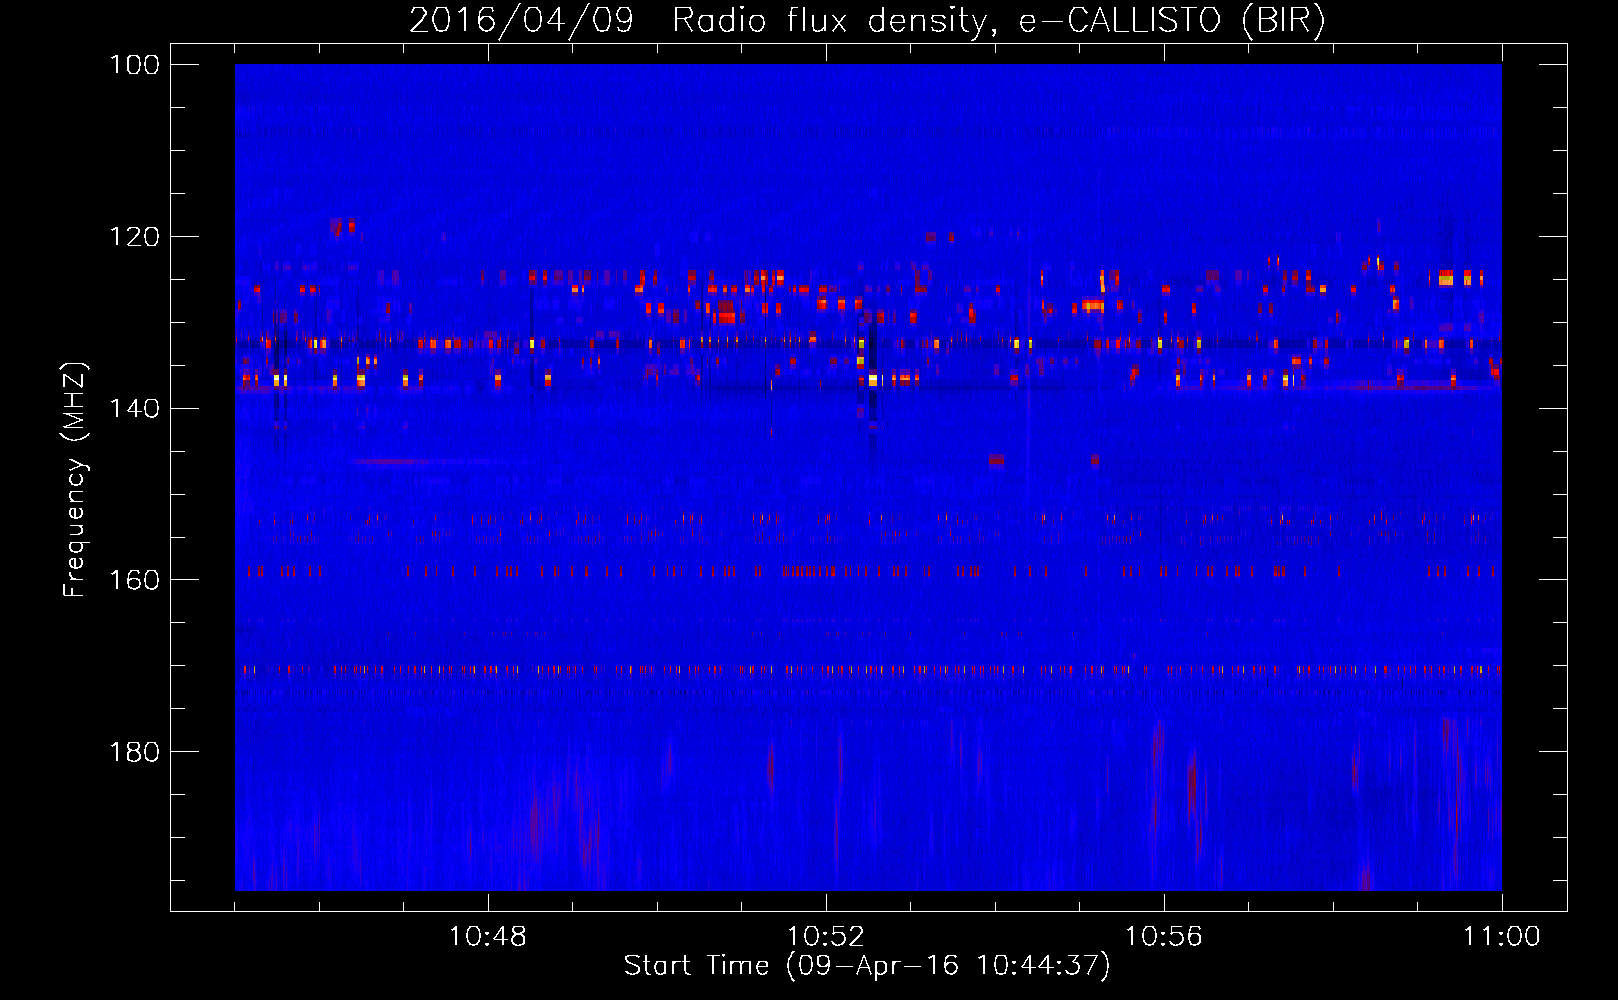This screenshot has height=1000, width=1618.
Task: Click the frequency tick label 100
Action: 133,65
